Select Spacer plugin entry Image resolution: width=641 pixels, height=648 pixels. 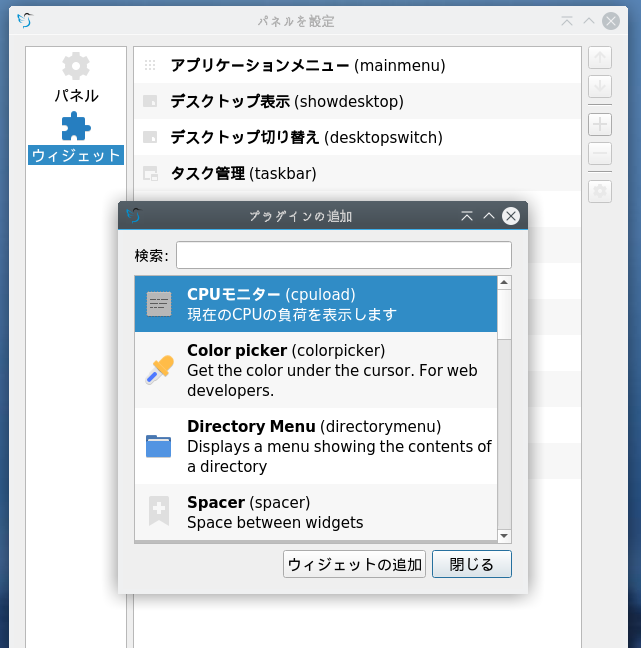[316, 512]
